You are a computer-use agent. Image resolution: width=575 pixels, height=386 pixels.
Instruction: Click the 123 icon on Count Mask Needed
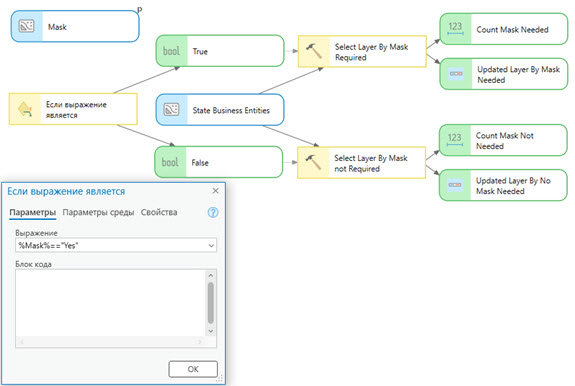pos(455,29)
